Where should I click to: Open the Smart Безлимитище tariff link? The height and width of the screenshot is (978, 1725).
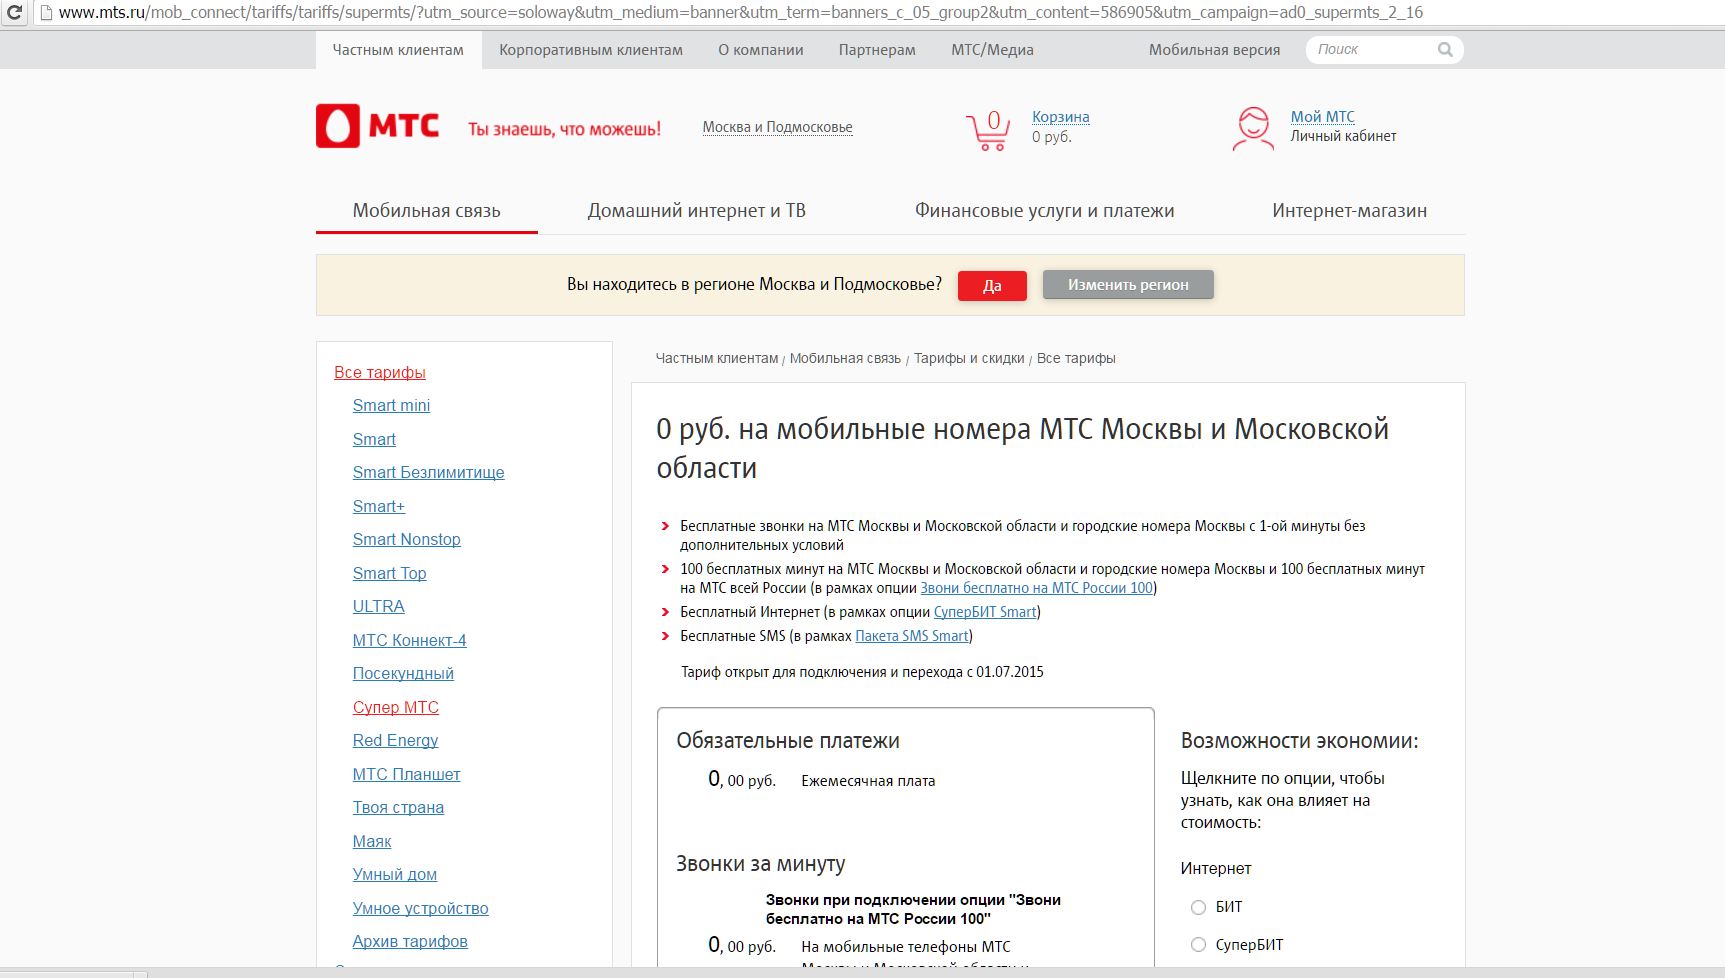428,472
